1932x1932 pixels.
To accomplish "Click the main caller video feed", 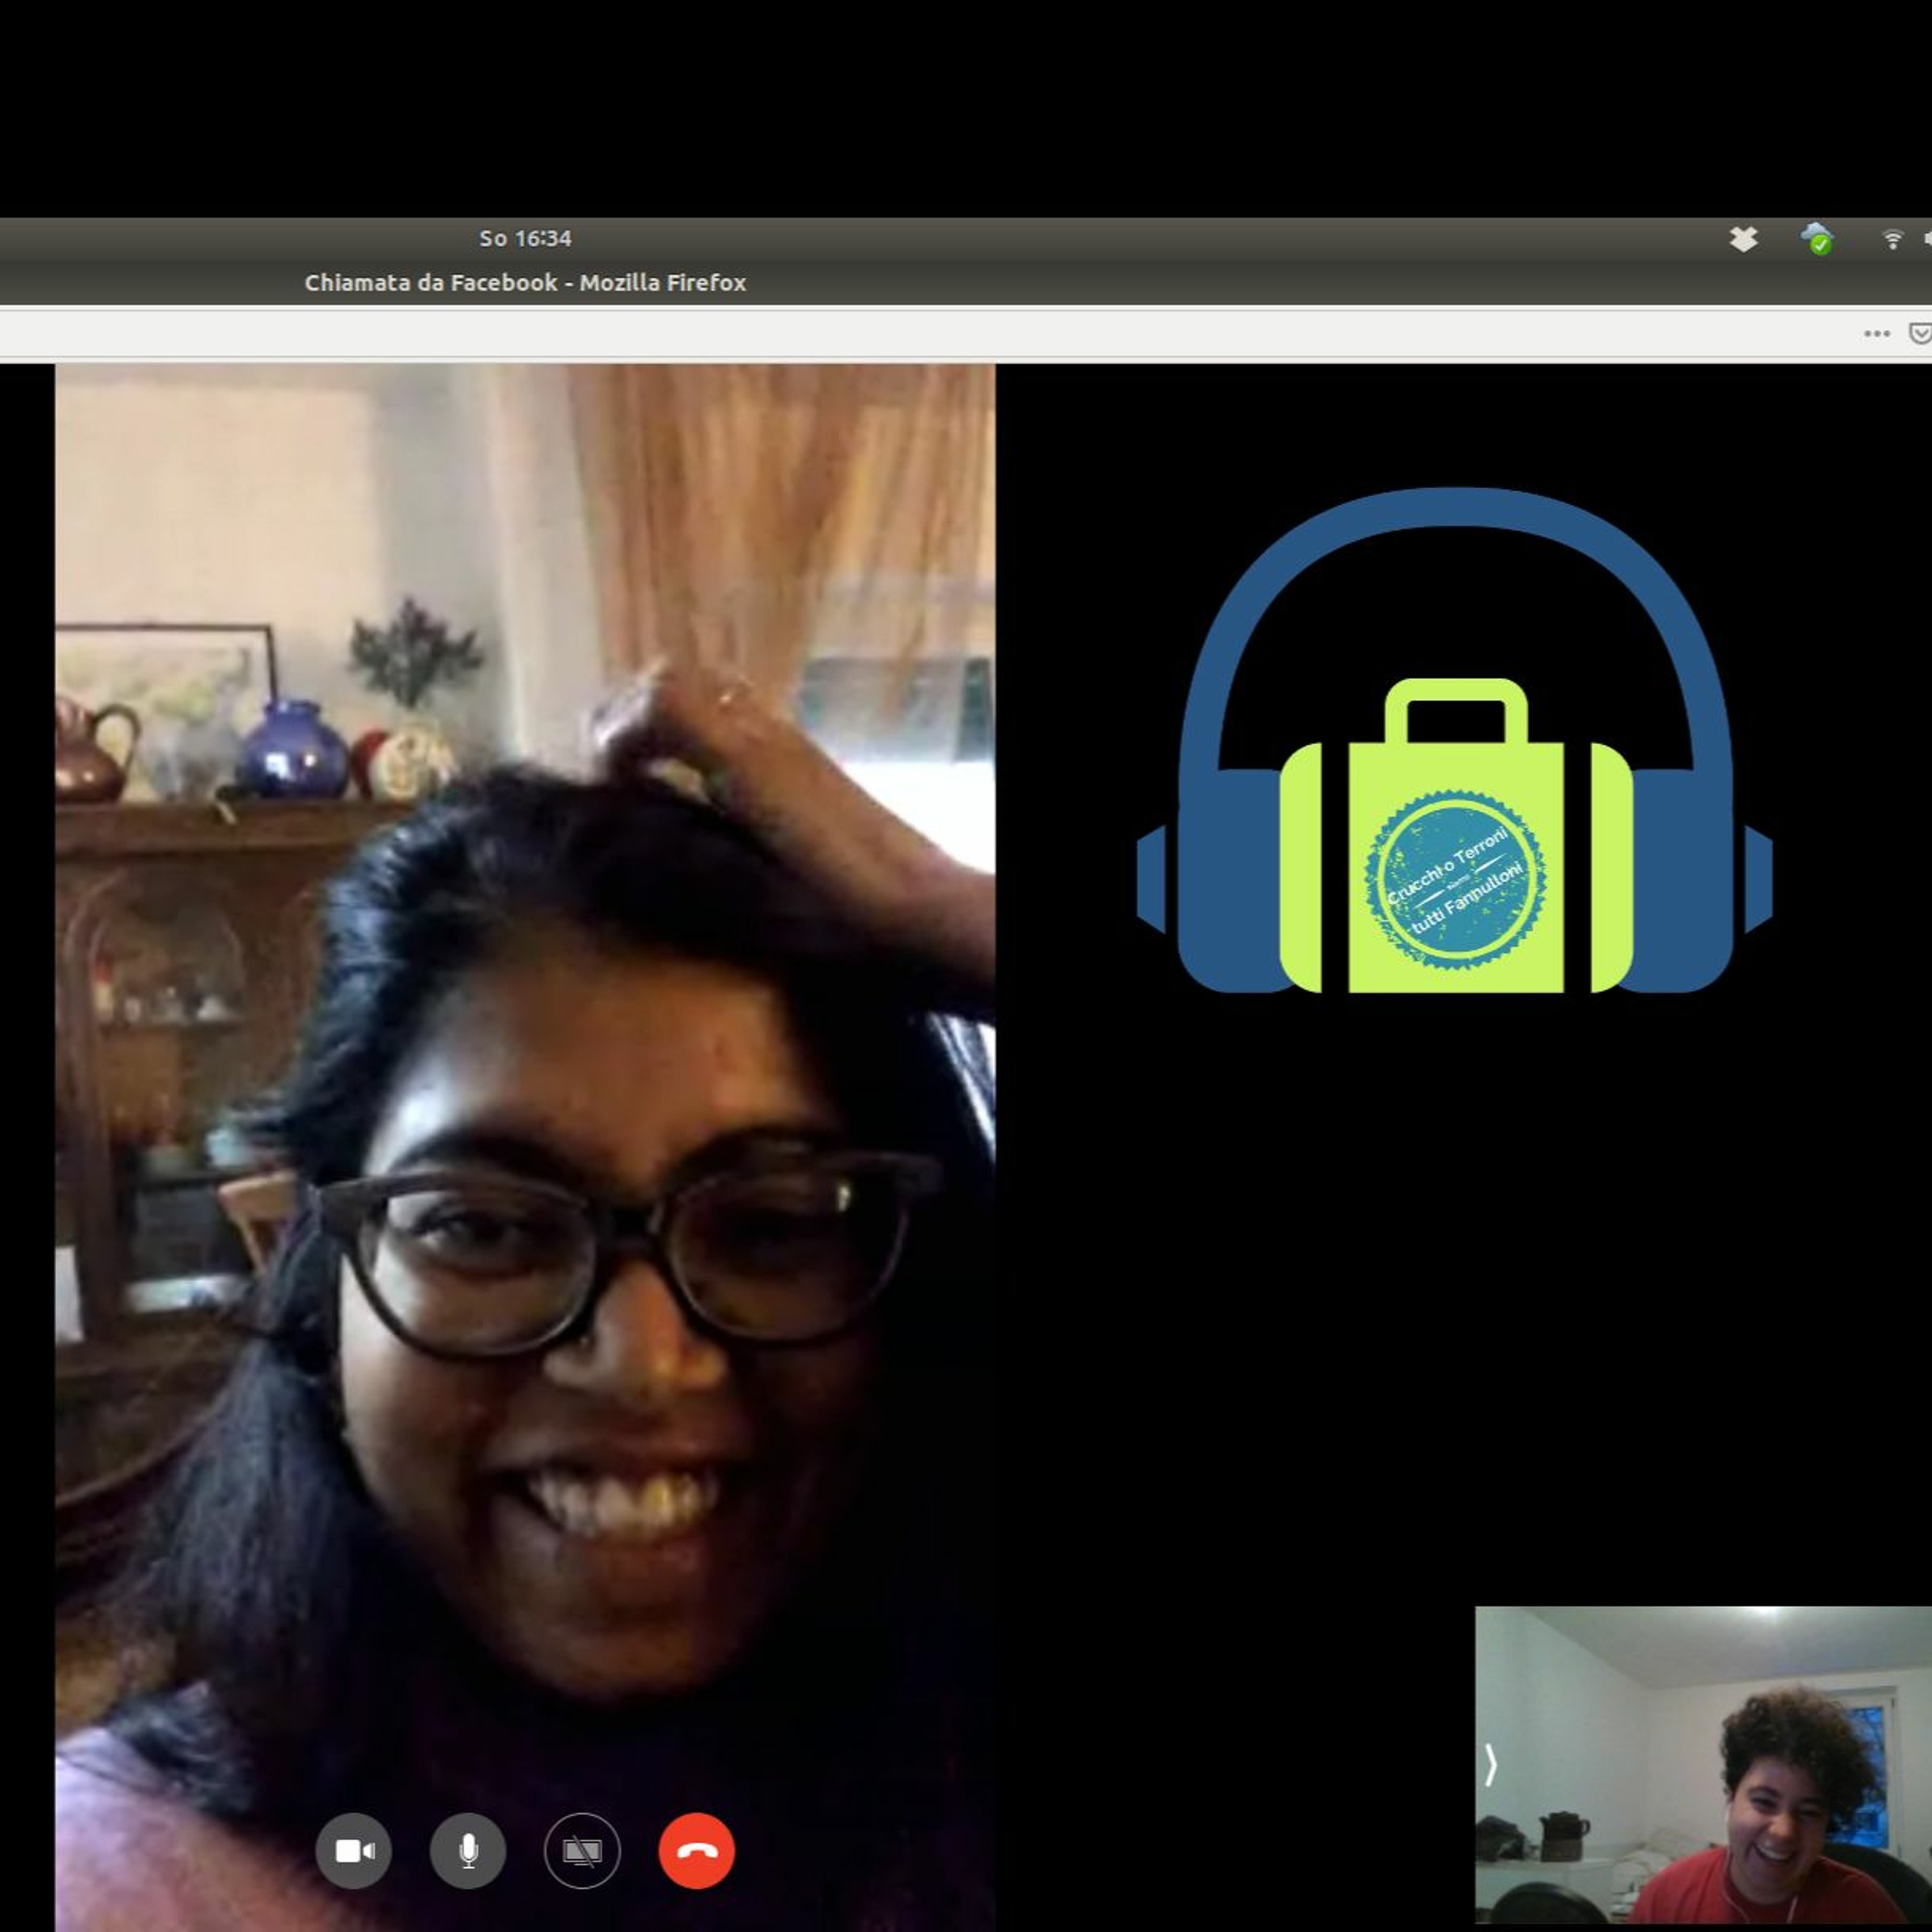I will point(525,1148).
